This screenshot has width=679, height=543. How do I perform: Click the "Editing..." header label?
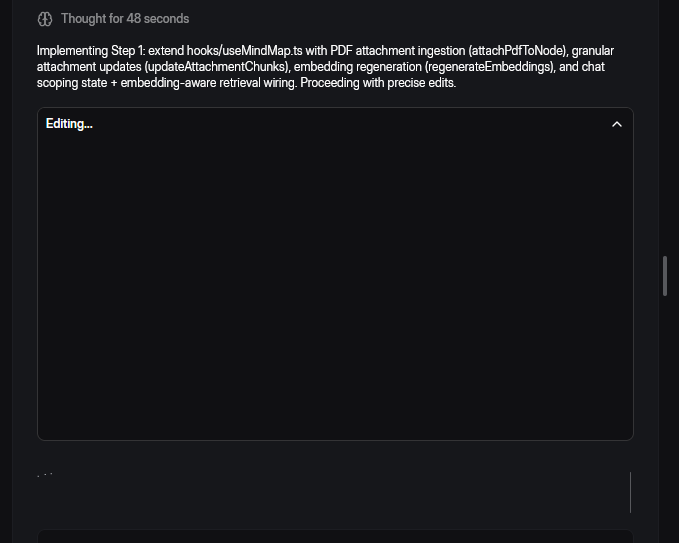coord(69,124)
